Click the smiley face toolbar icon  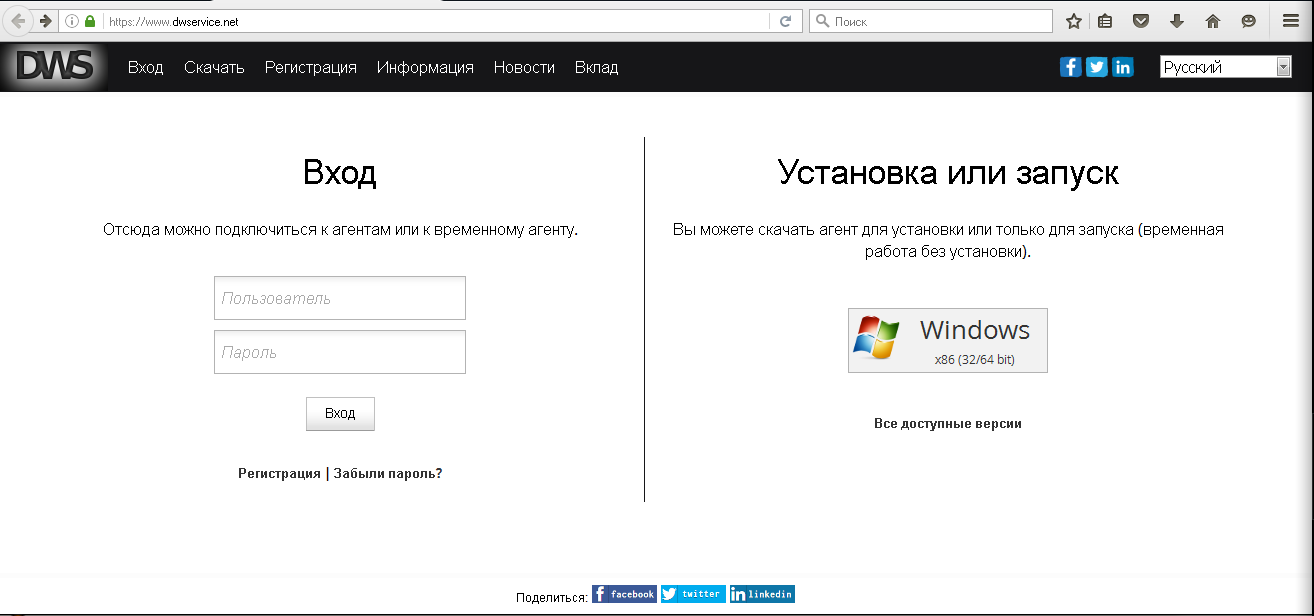pyautogui.click(x=1248, y=21)
